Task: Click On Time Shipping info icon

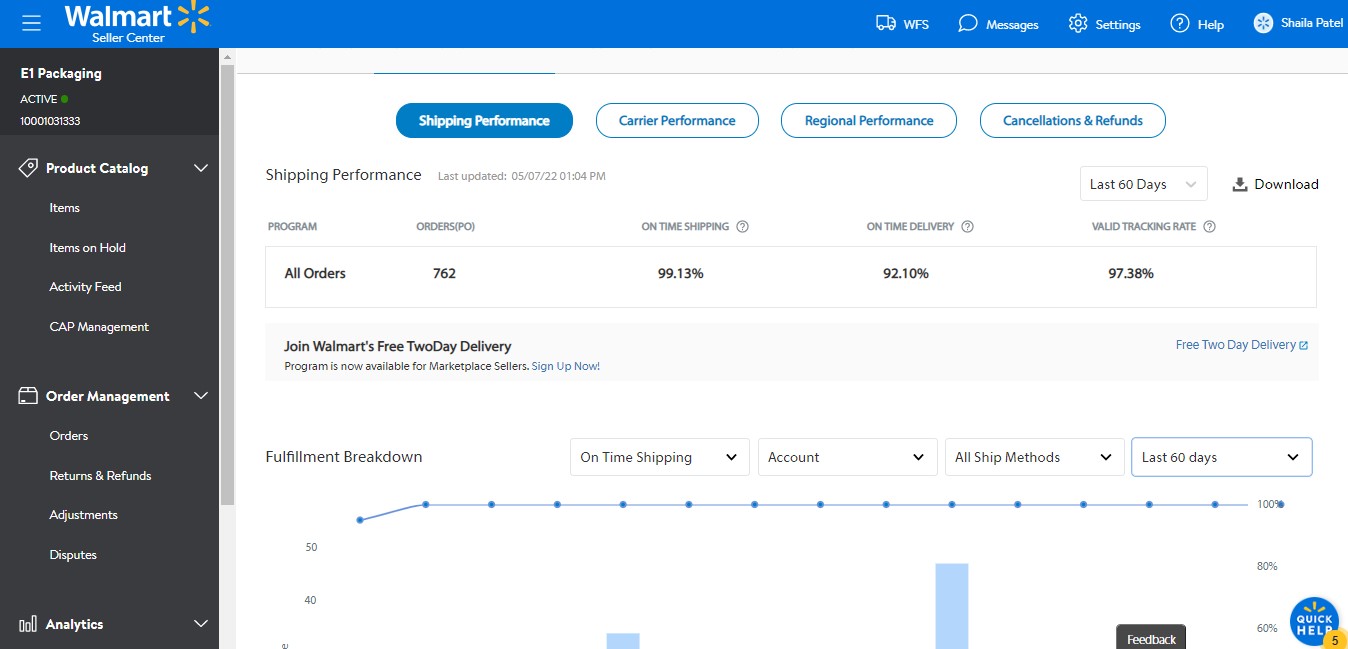Action: point(742,227)
